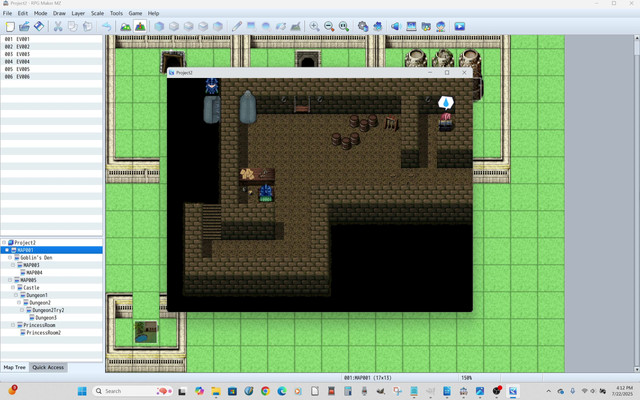Open the Sound Test speaker icon
Image resolution: width=640 pixels, height=400 pixels.
[x=396, y=27]
